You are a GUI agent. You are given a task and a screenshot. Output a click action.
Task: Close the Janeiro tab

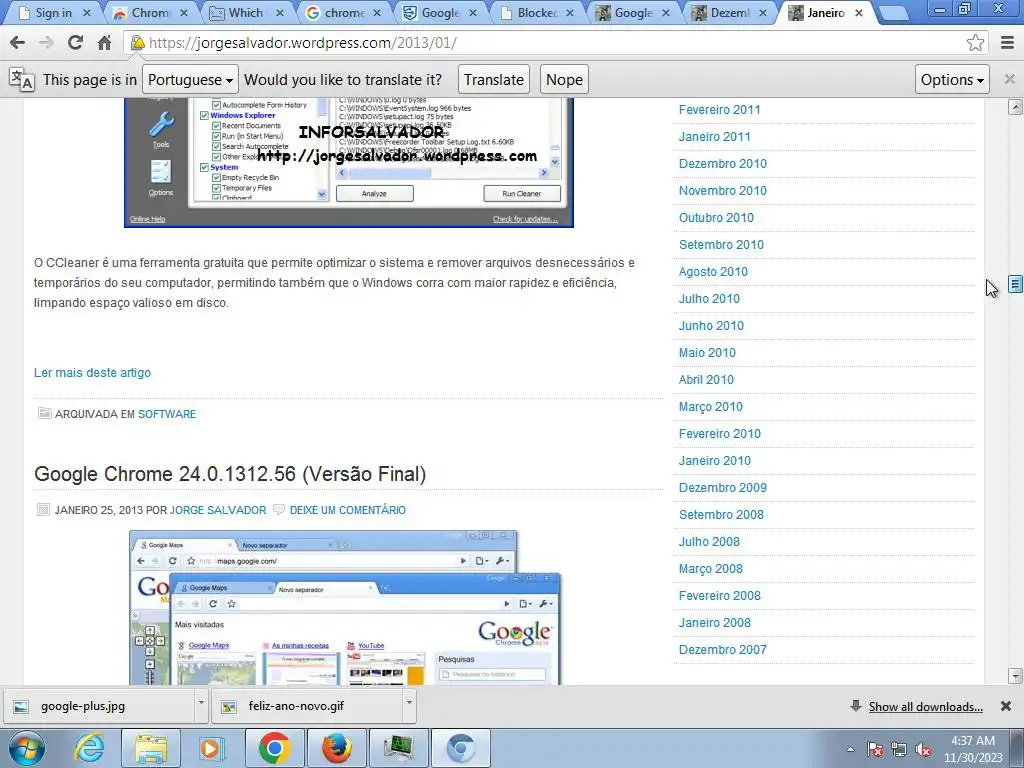pos(859,13)
